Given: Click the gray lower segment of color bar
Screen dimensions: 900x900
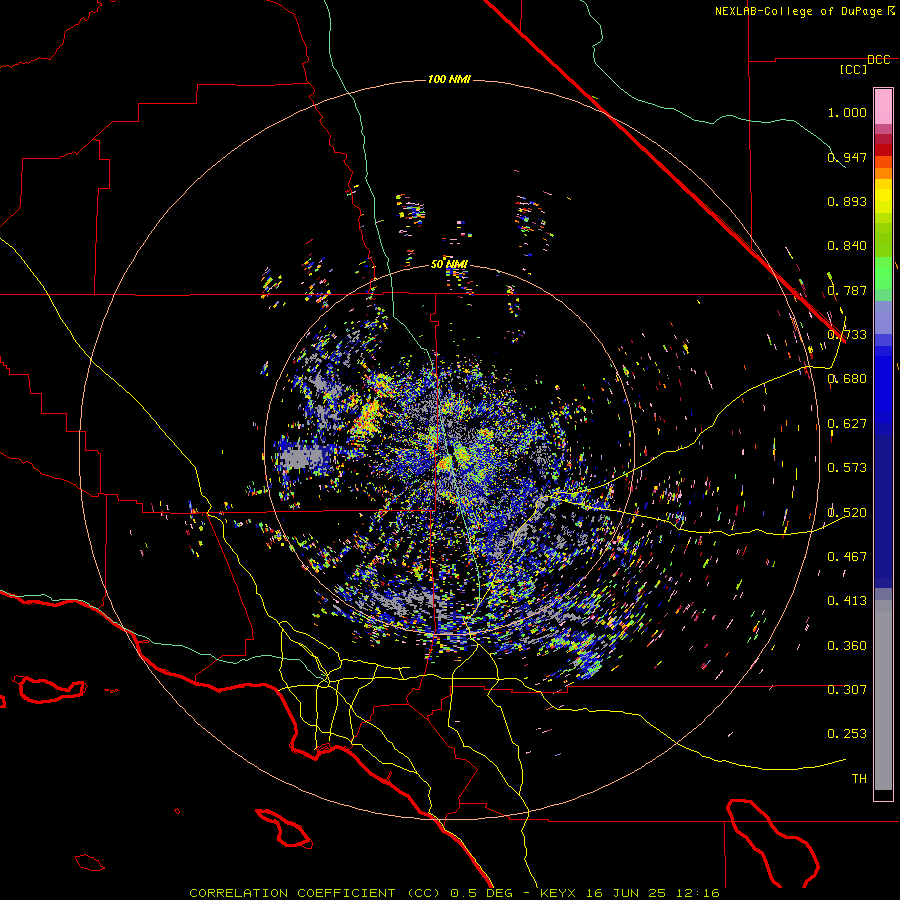Looking at the screenshot, I should coord(883,695).
